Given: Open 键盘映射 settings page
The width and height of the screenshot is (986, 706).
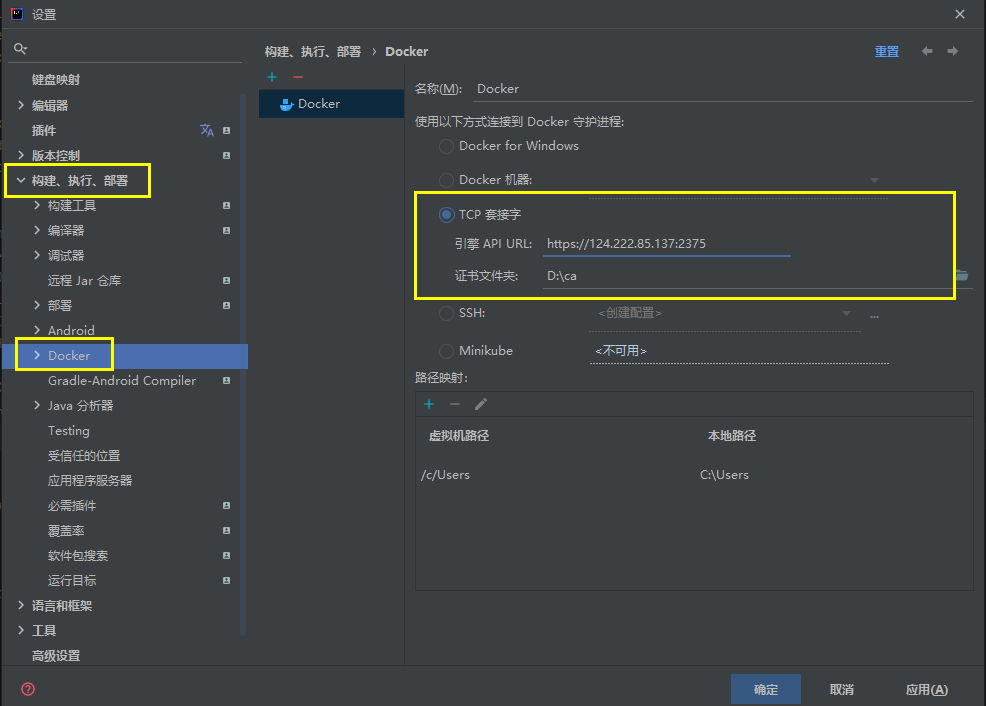Looking at the screenshot, I should click(x=56, y=80).
